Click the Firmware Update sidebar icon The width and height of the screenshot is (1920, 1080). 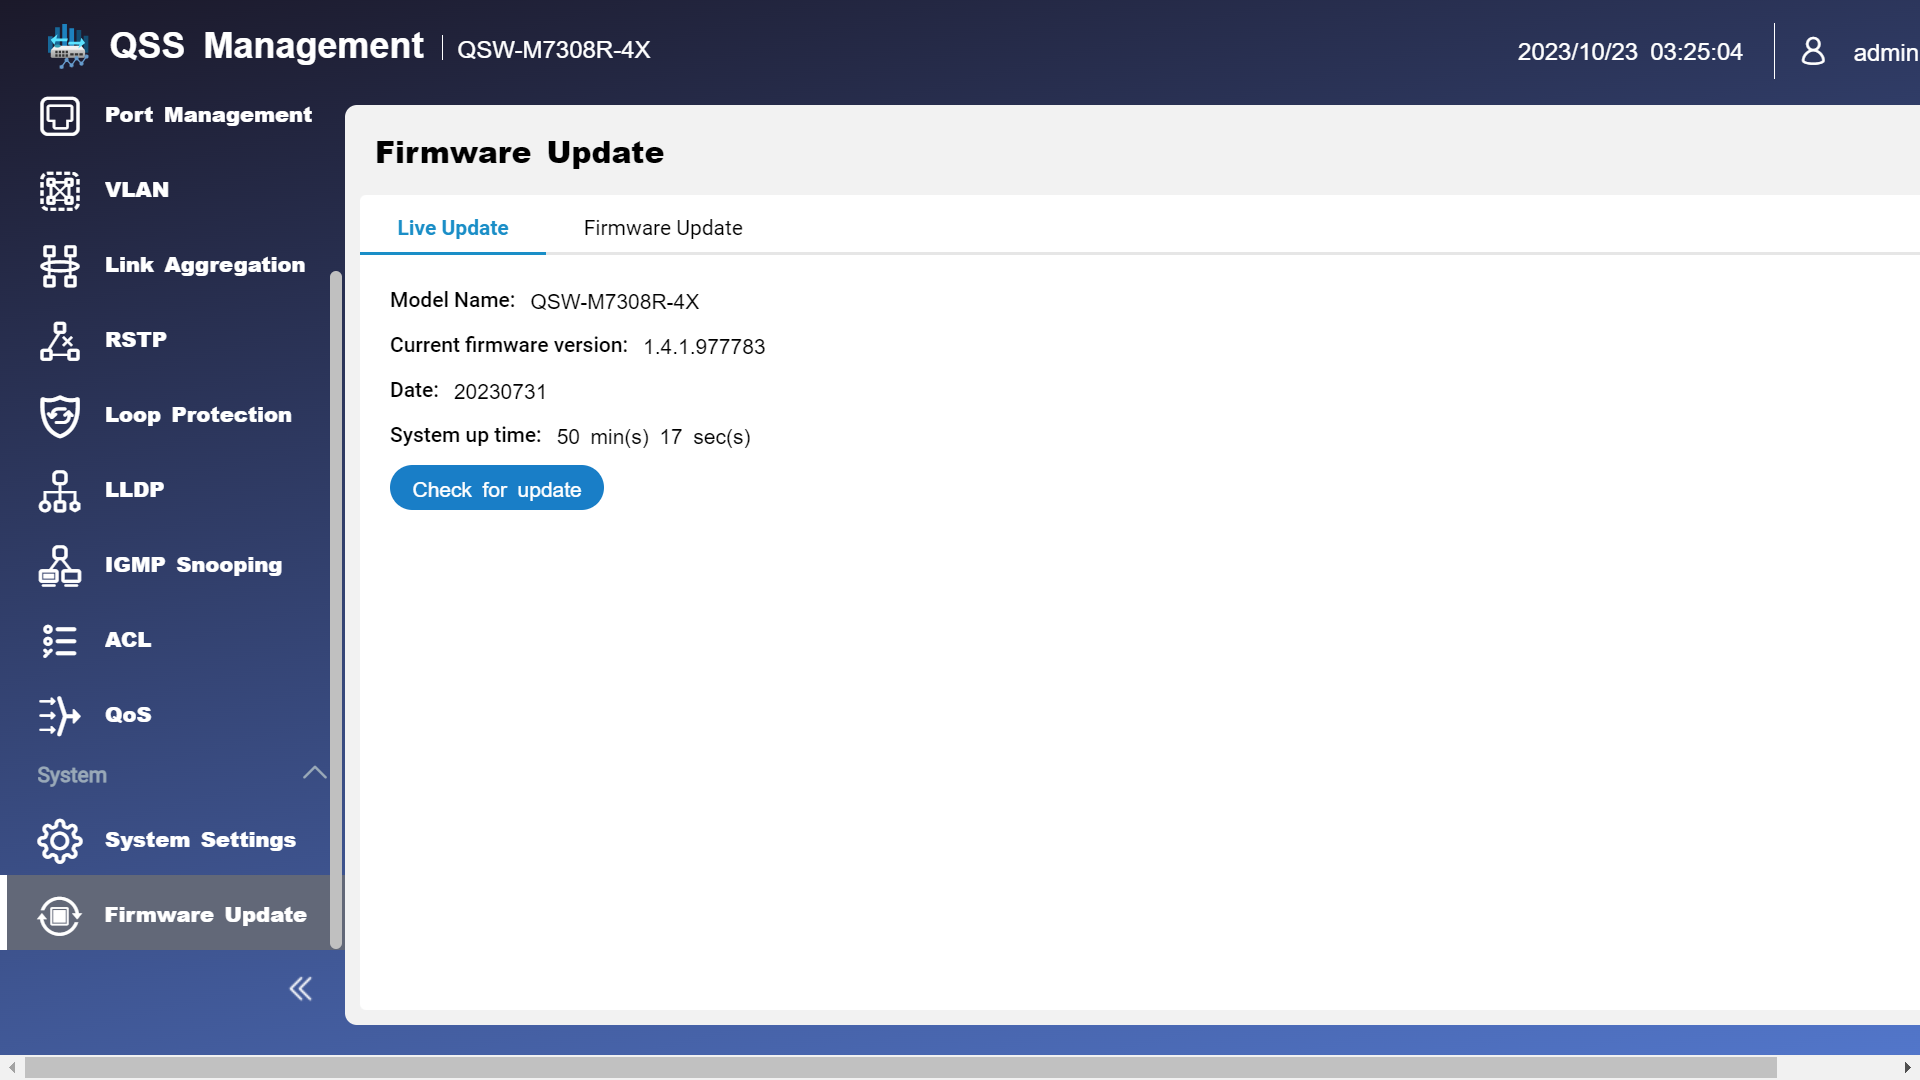pyautogui.click(x=59, y=916)
